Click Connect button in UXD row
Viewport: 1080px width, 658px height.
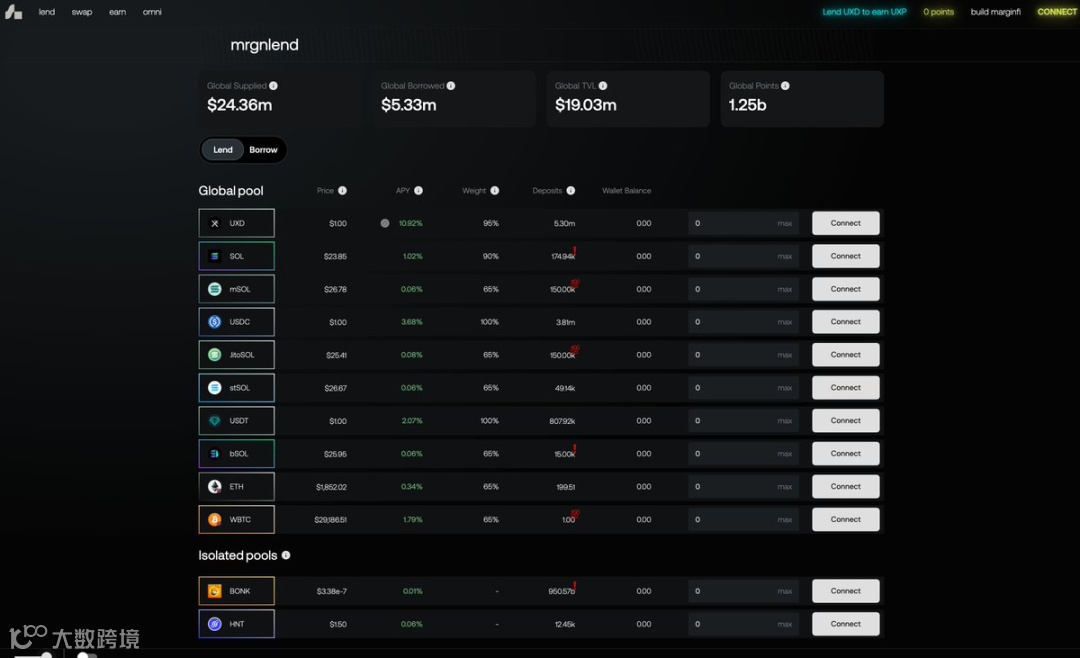pos(846,223)
